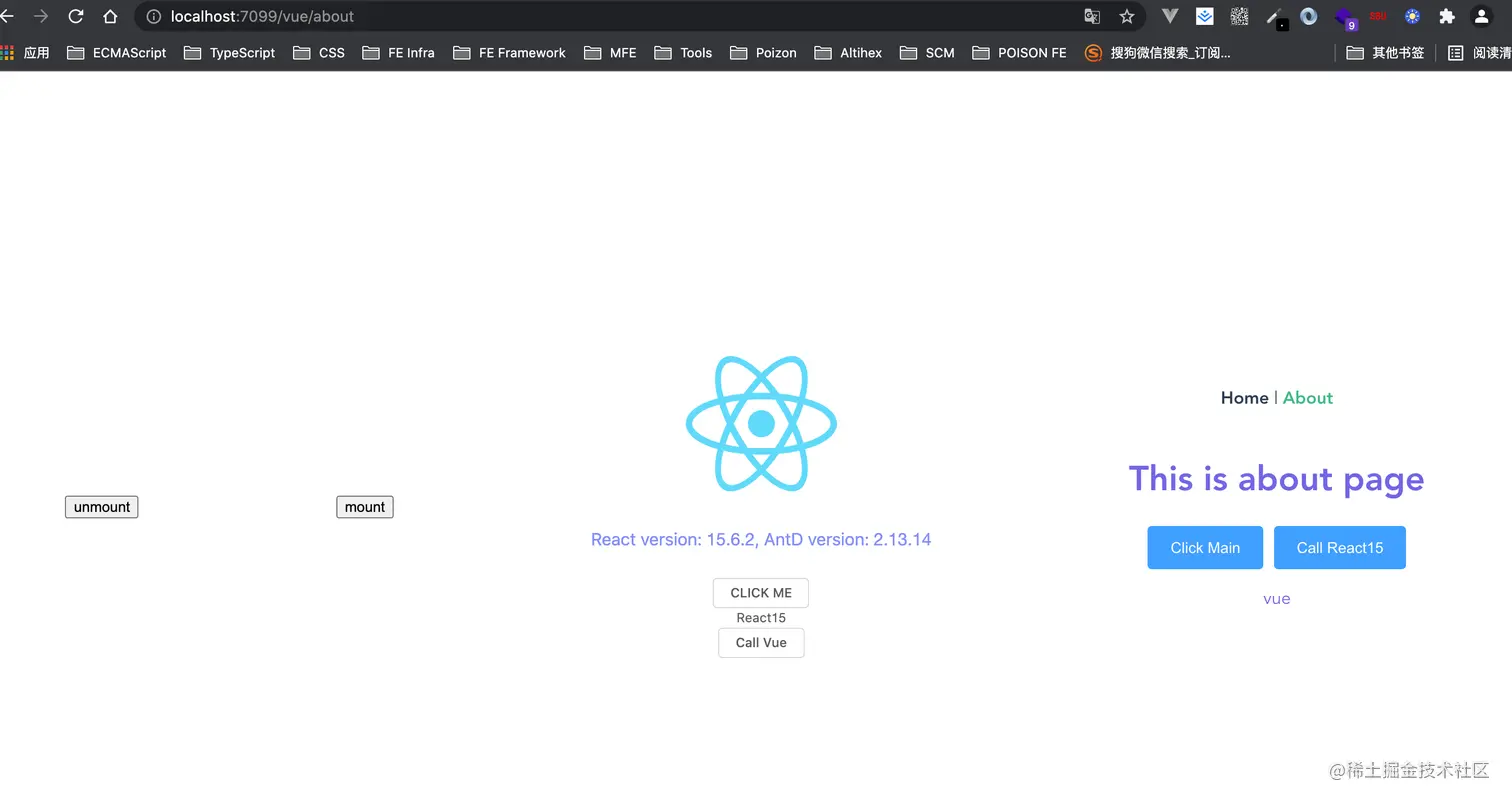This screenshot has height=803, width=1512.
Task: Click the React version text
Action: (761, 540)
